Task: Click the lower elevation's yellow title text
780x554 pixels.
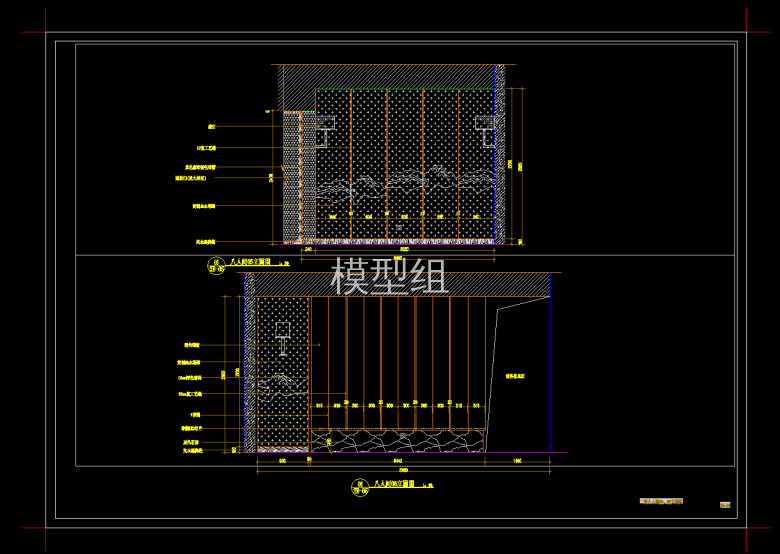Action: [394, 484]
